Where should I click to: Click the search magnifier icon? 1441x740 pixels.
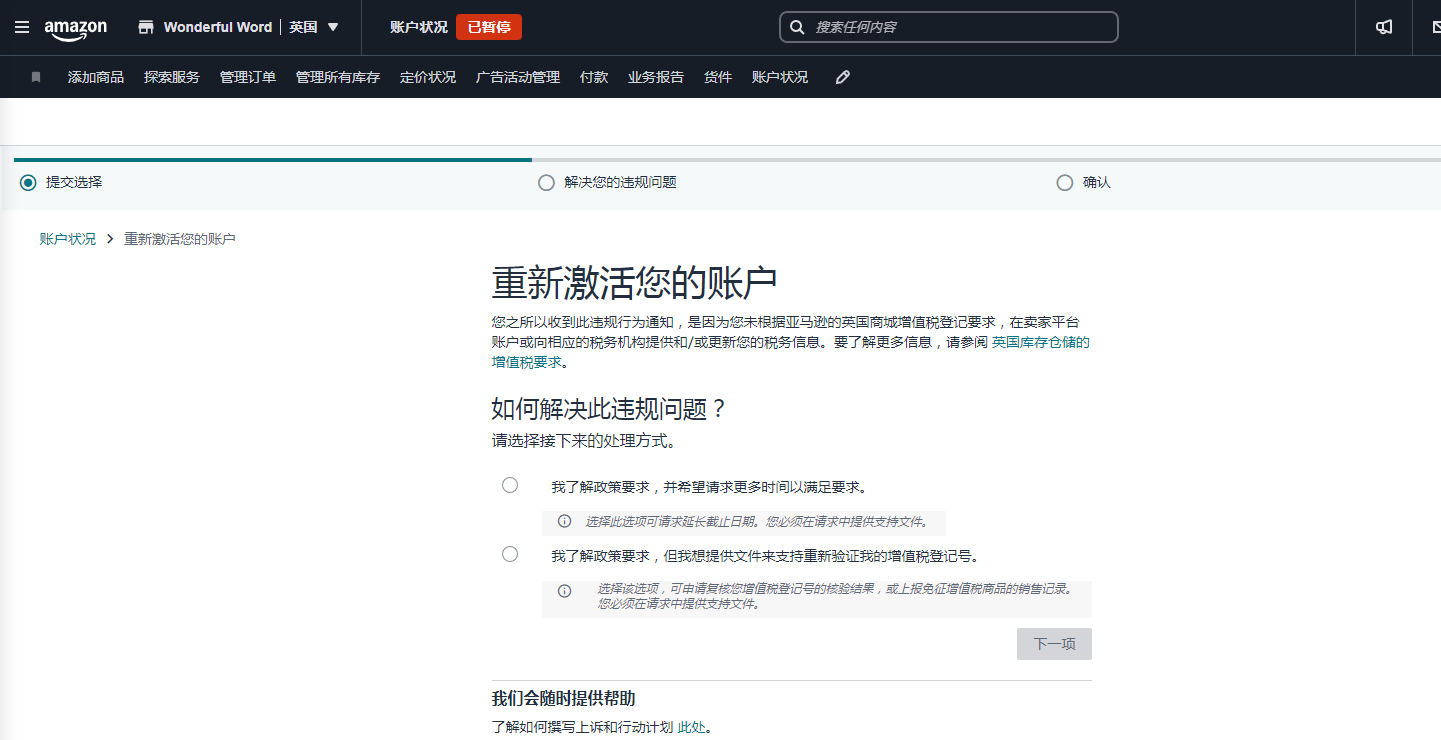pyautogui.click(x=797, y=27)
